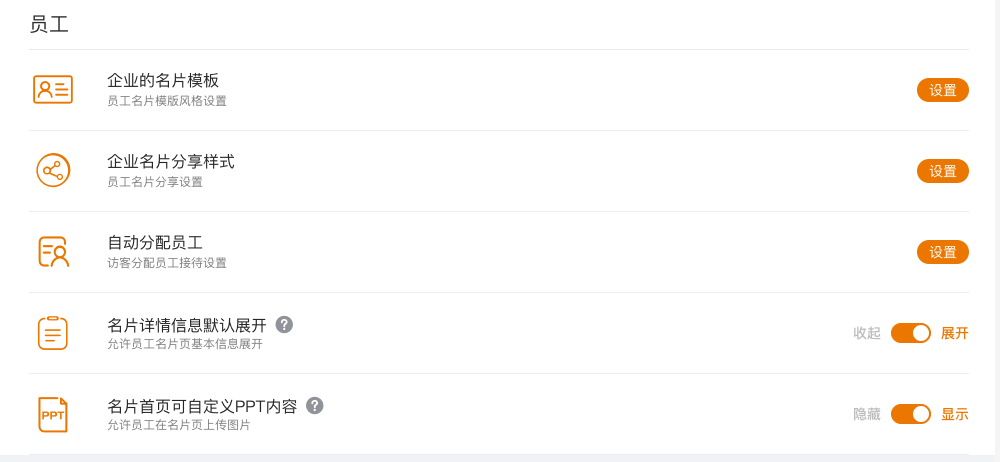Click the 企业名片分享样式 title text

(171, 162)
